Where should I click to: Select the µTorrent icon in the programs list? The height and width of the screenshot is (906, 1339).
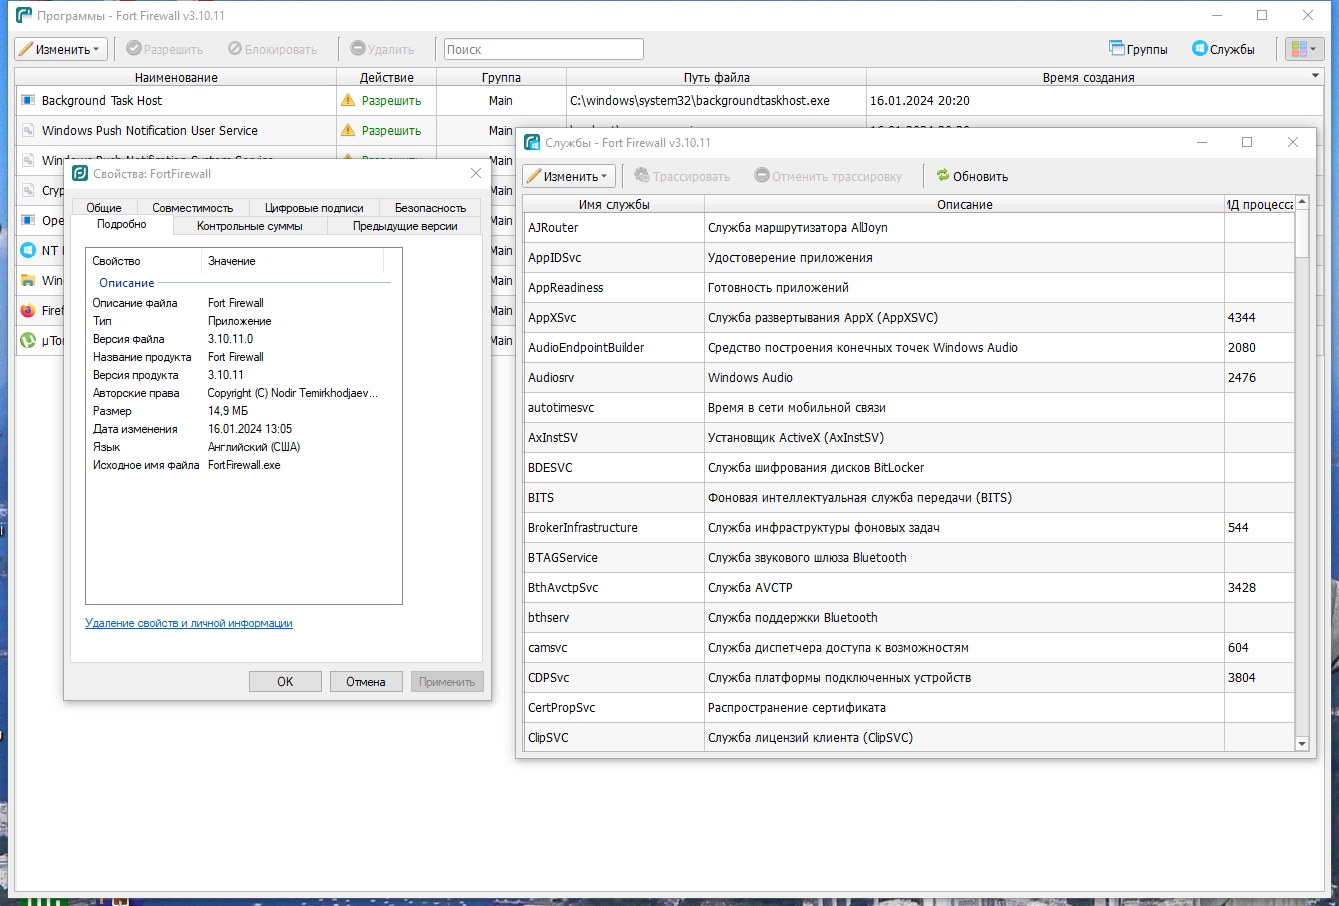[x=28, y=340]
